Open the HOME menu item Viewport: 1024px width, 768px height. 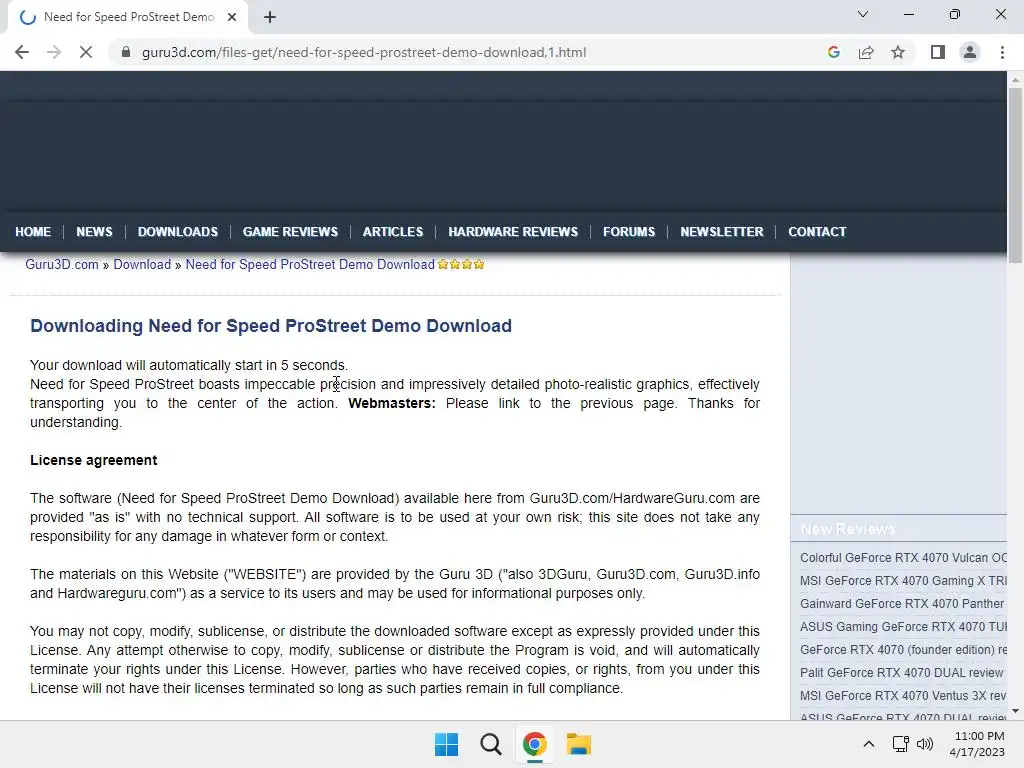point(33,232)
